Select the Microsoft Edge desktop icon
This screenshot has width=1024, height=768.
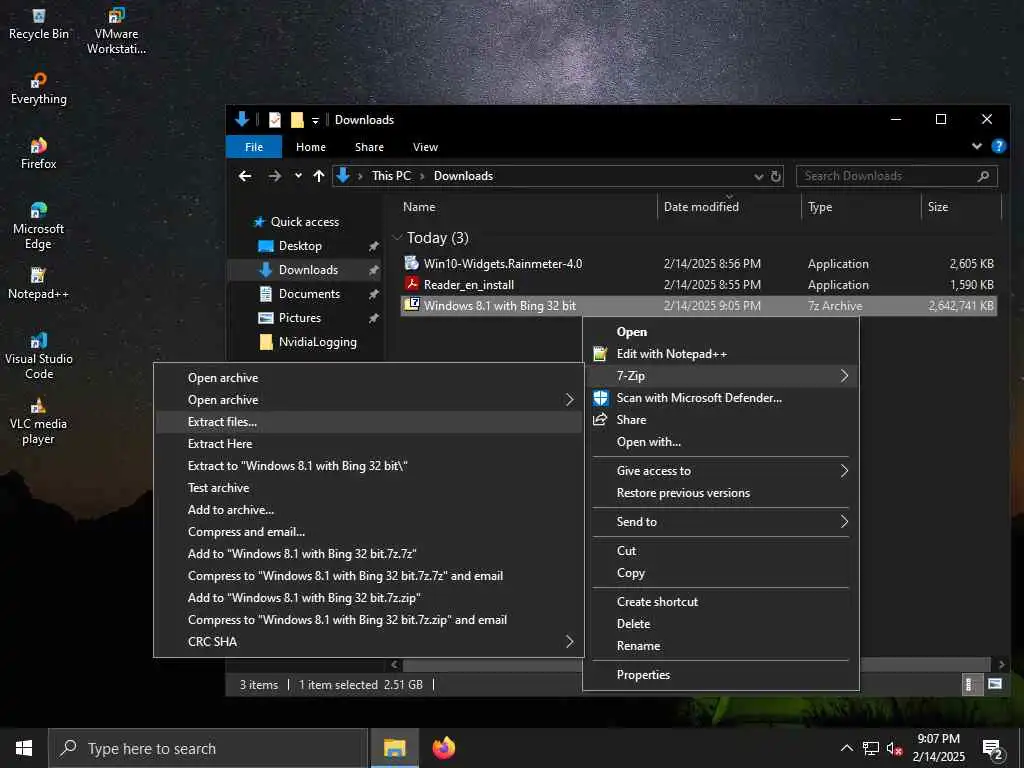(39, 226)
